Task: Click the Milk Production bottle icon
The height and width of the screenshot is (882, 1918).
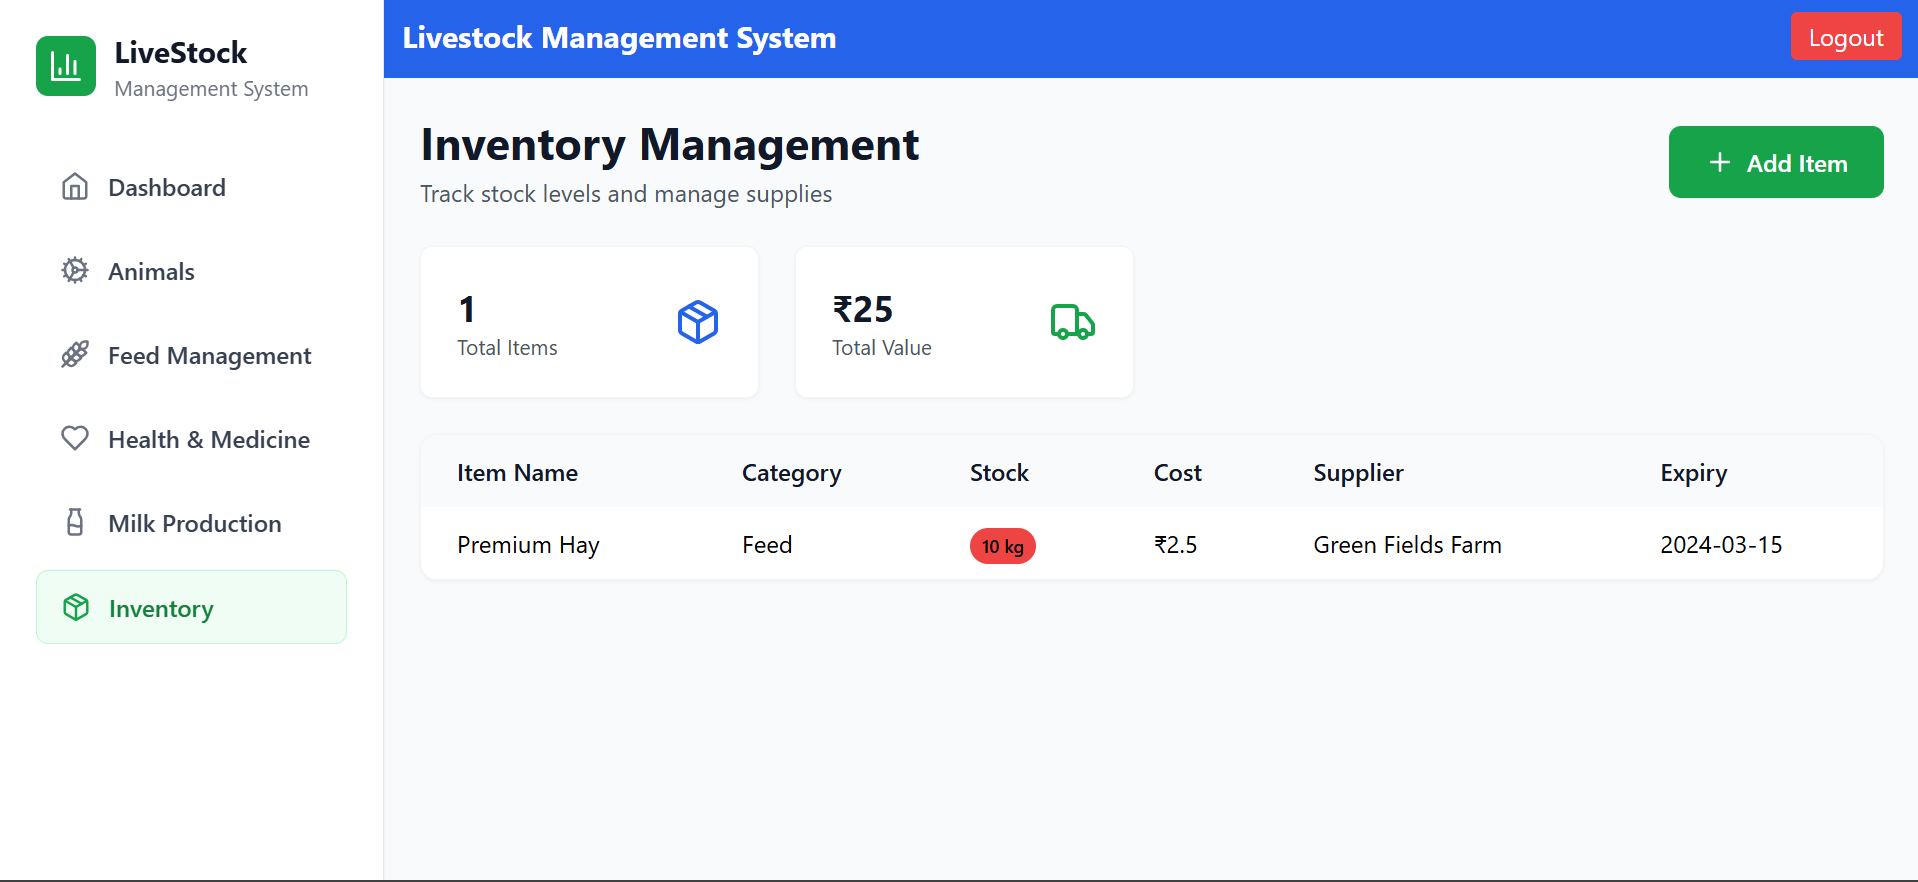Action: tap(75, 522)
